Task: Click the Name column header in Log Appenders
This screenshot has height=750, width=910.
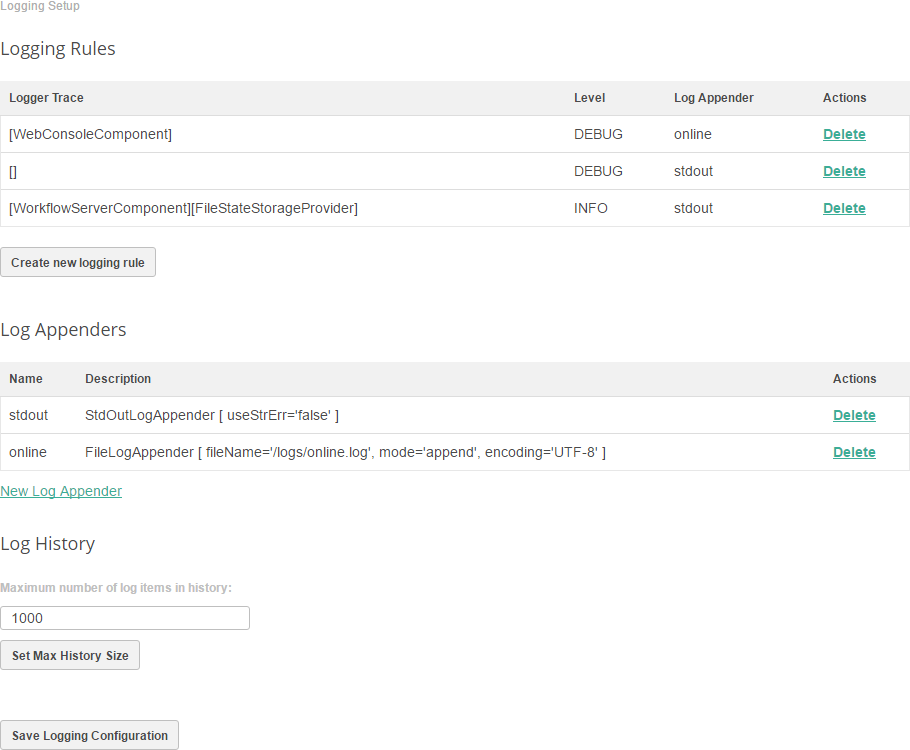Action: 26,379
